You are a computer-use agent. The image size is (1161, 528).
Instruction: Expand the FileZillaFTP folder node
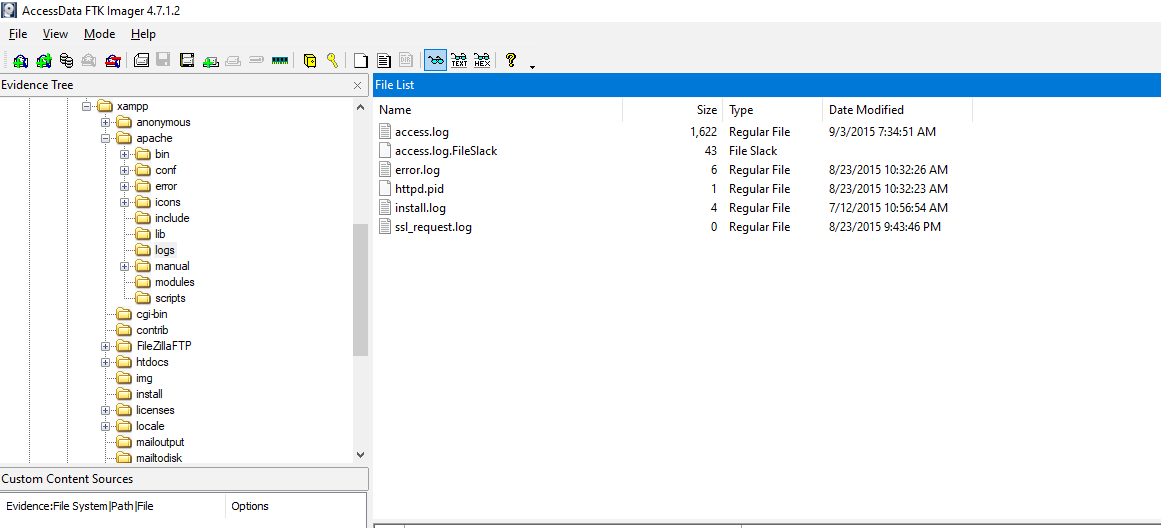click(x=105, y=347)
